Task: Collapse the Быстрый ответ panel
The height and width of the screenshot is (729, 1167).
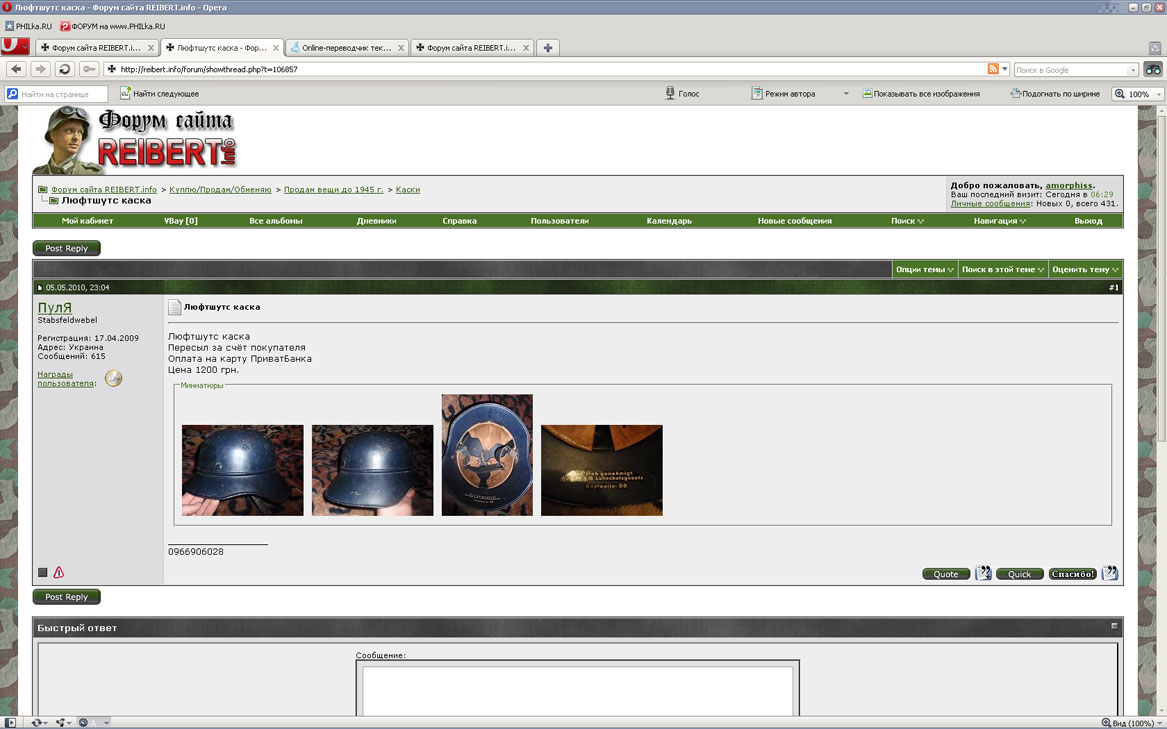Action: click(1113, 627)
